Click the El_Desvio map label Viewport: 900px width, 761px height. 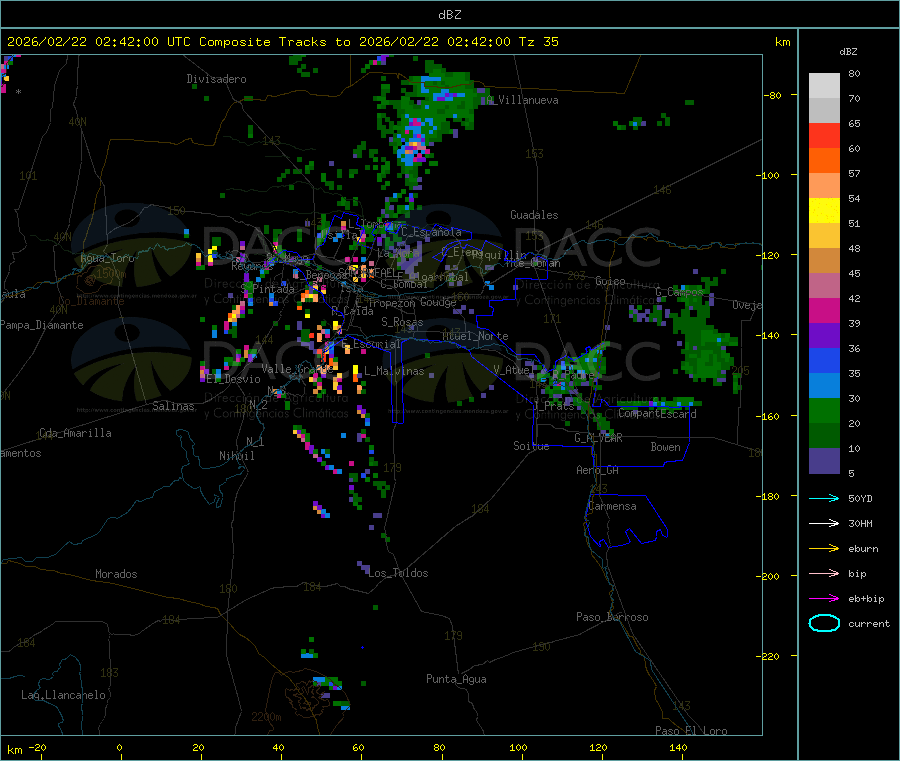point(234,379)
